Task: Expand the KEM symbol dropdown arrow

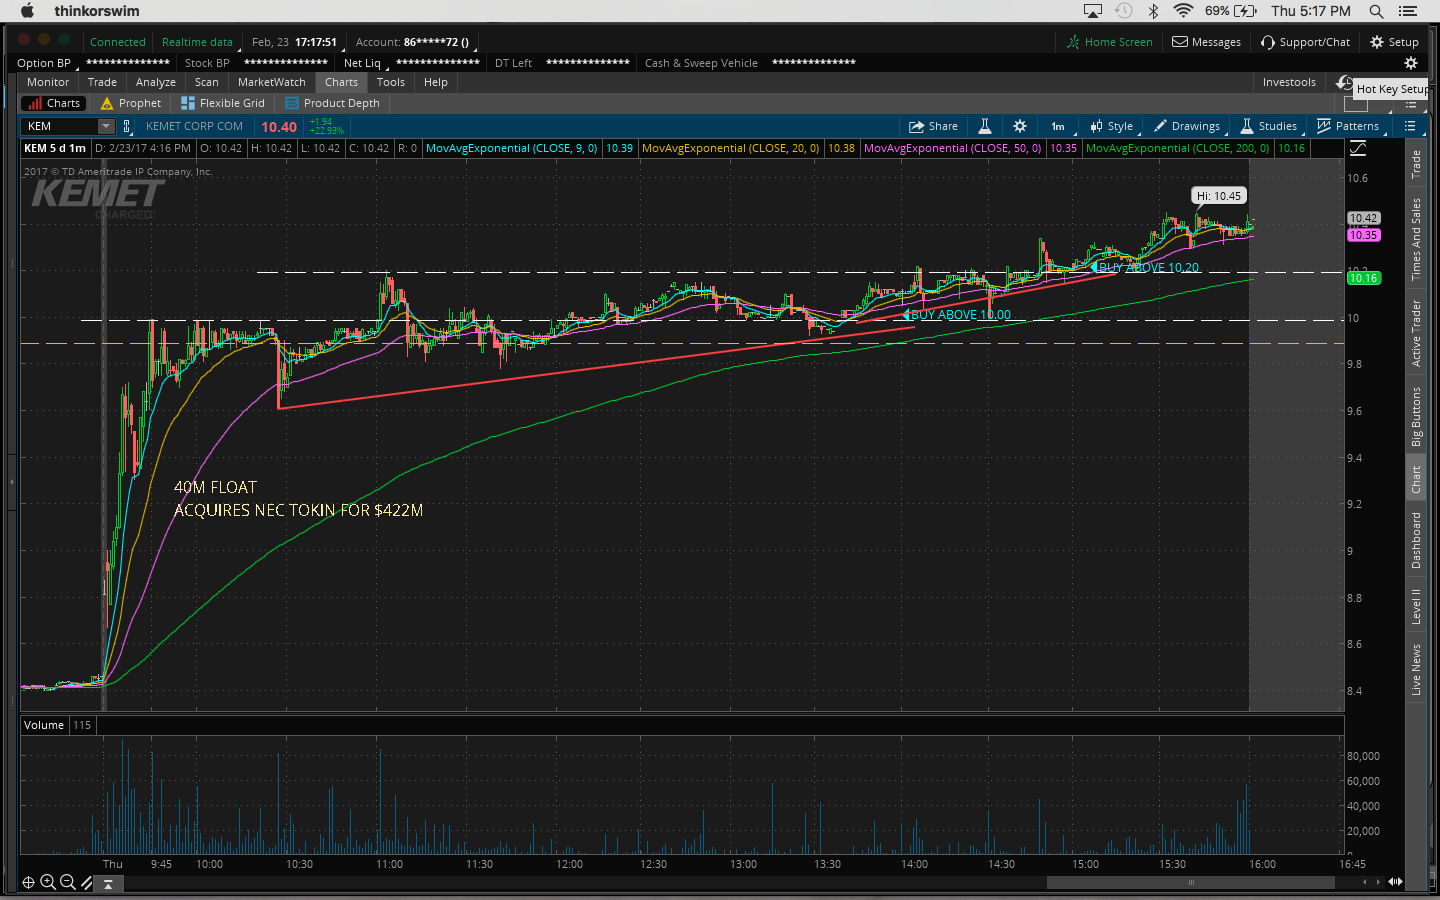Action: coord(106,126)
